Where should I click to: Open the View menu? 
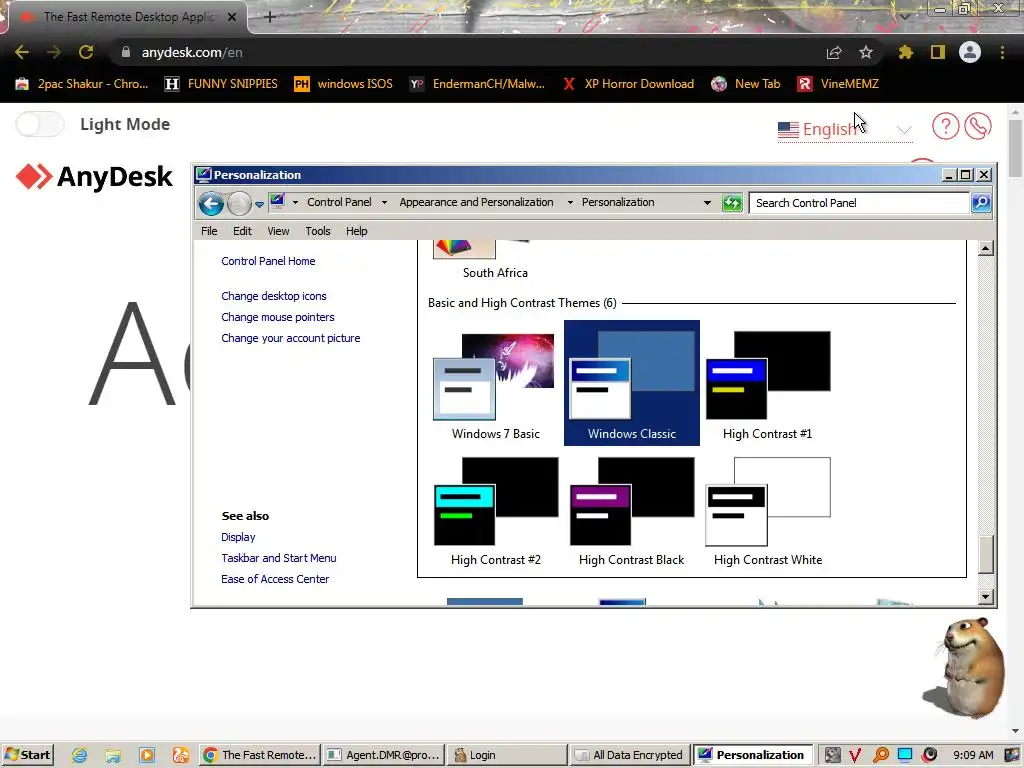coord(278,231)
